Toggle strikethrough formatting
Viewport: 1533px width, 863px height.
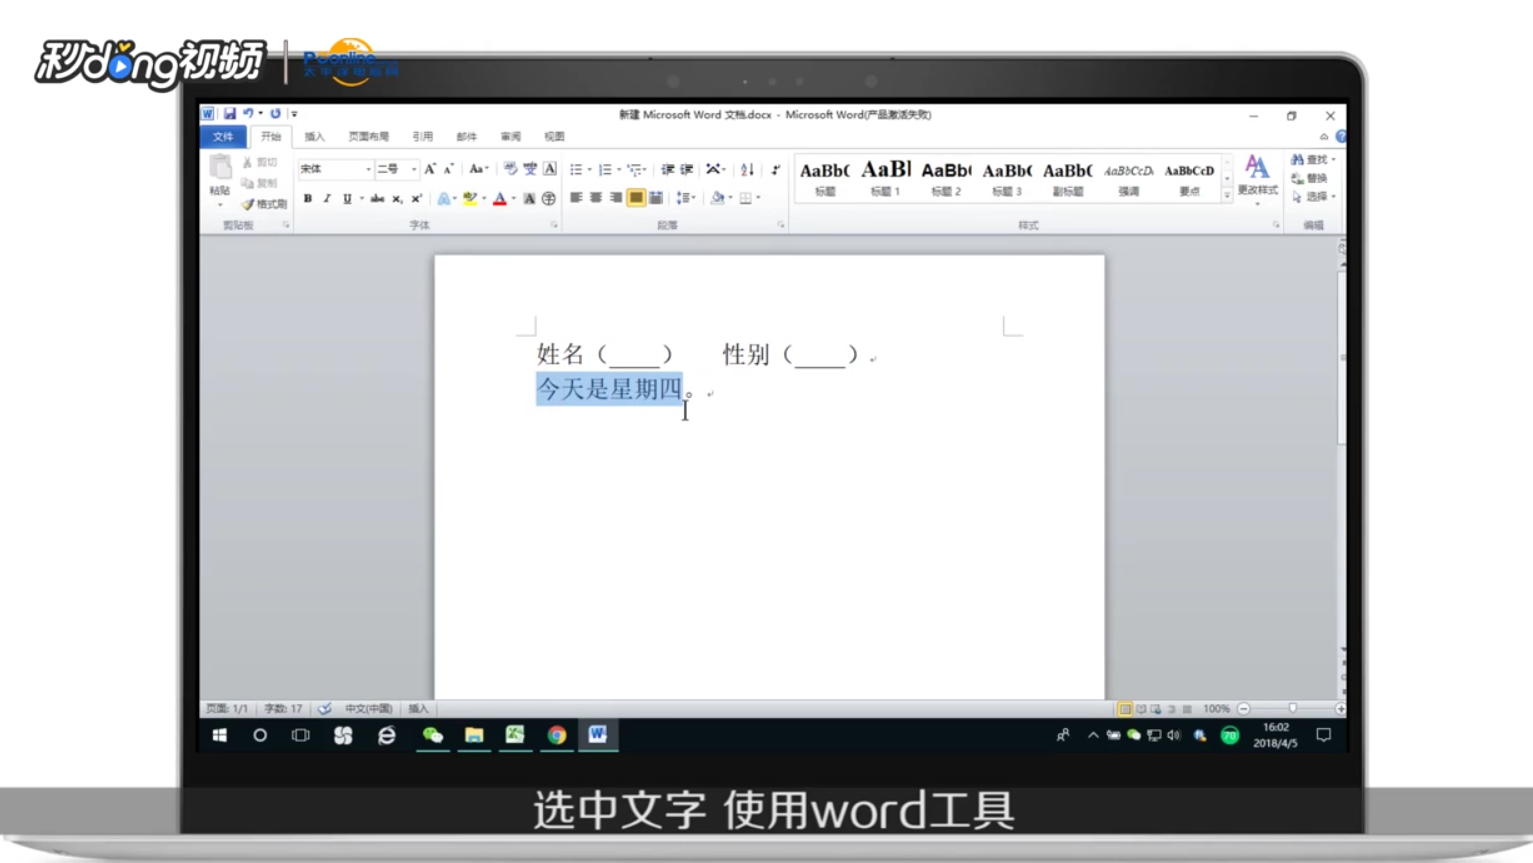(x=377, y=199)
